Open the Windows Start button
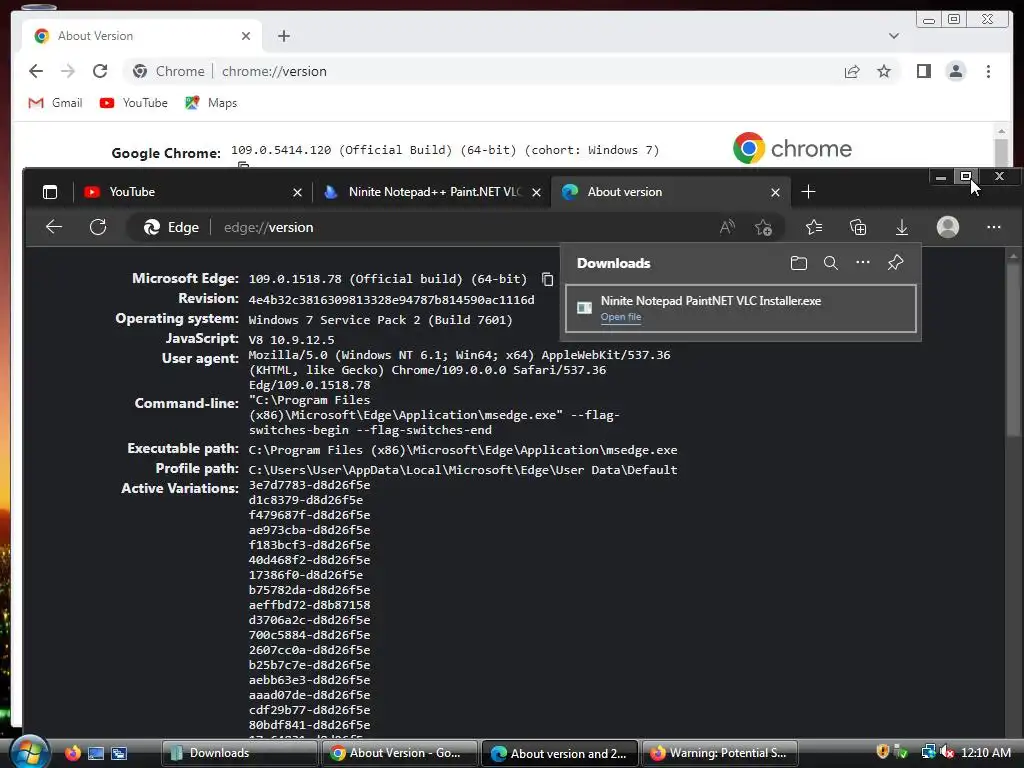 [x=28, y=753]
